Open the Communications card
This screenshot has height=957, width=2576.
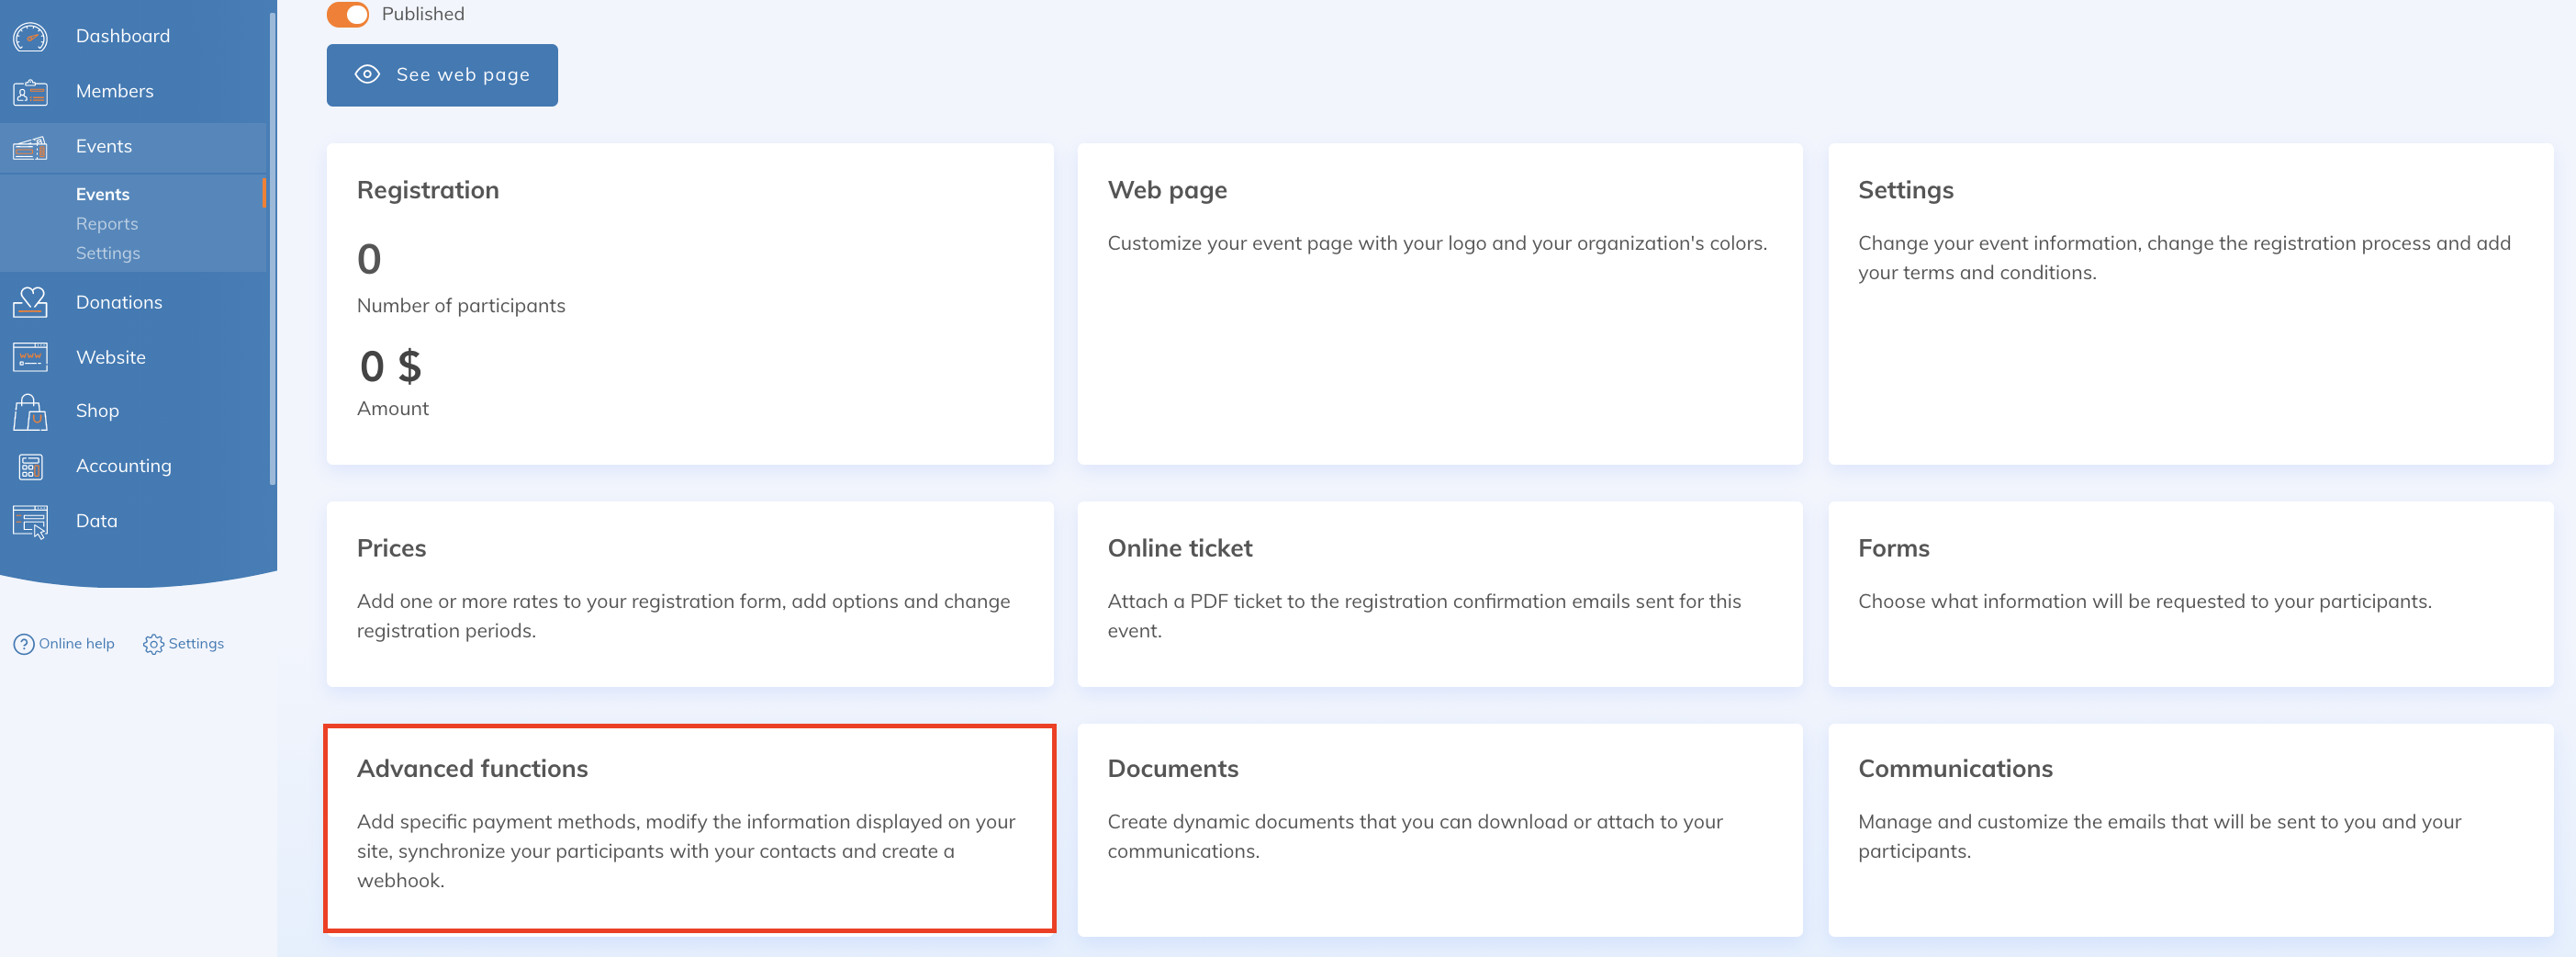(x=2190, y=830)
